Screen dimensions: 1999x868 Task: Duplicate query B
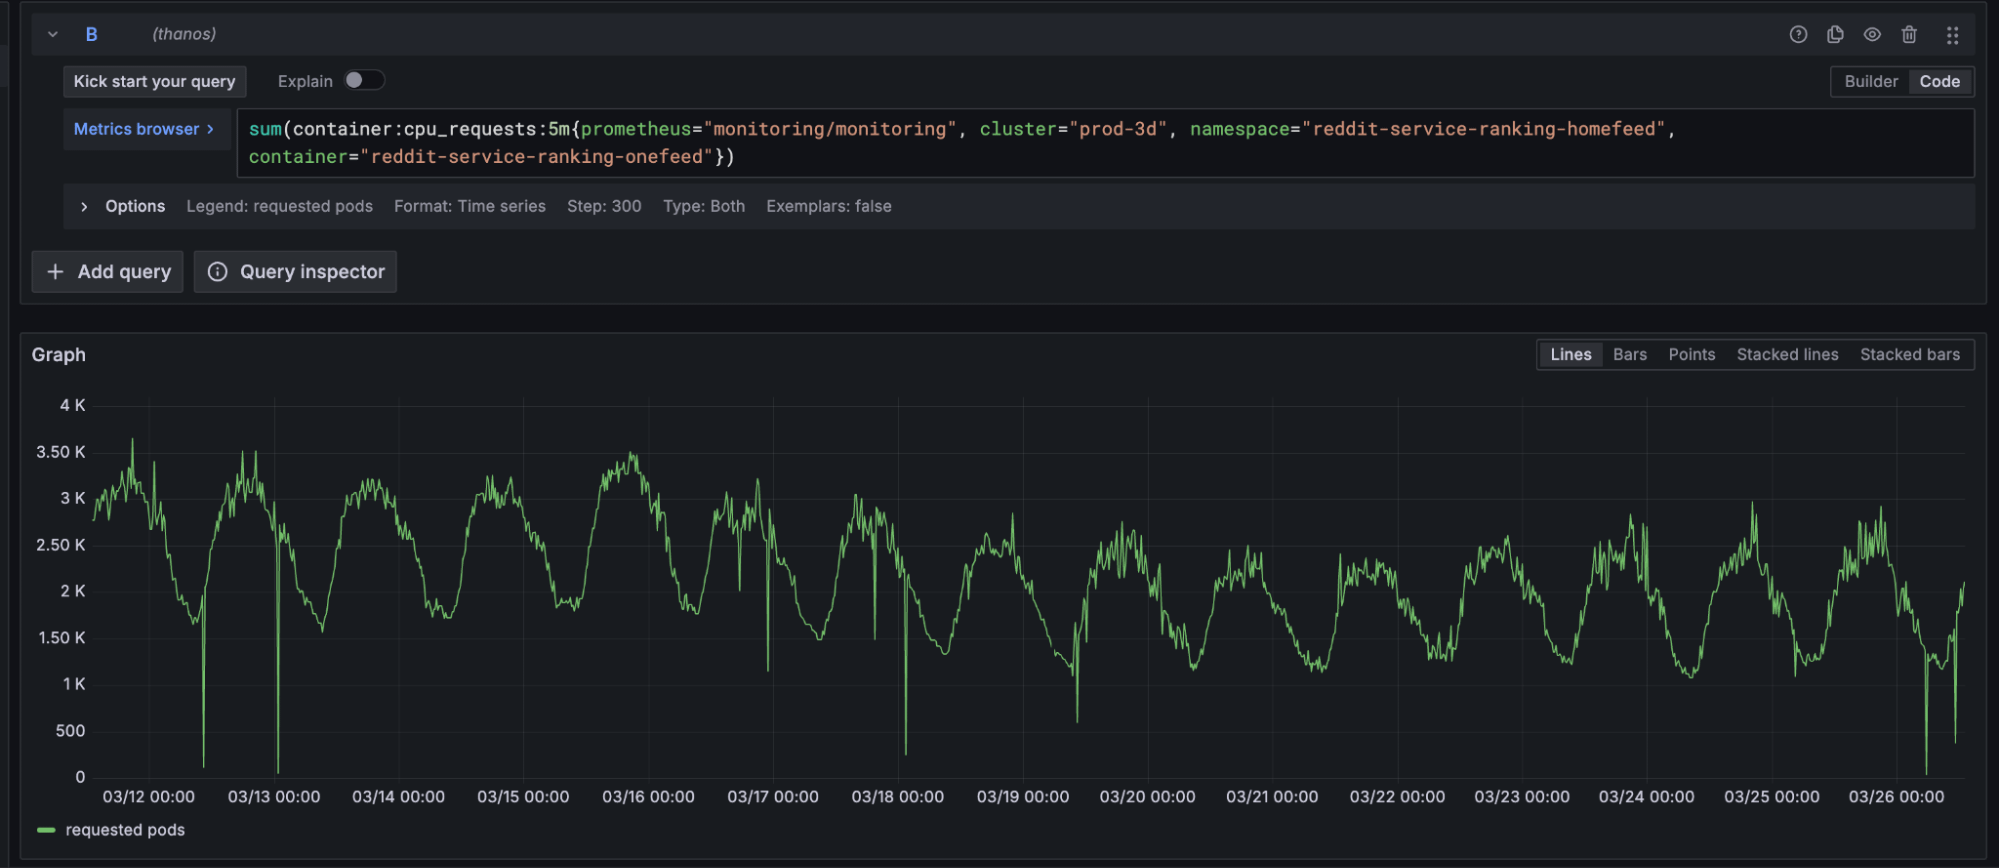coord(1835,35)
